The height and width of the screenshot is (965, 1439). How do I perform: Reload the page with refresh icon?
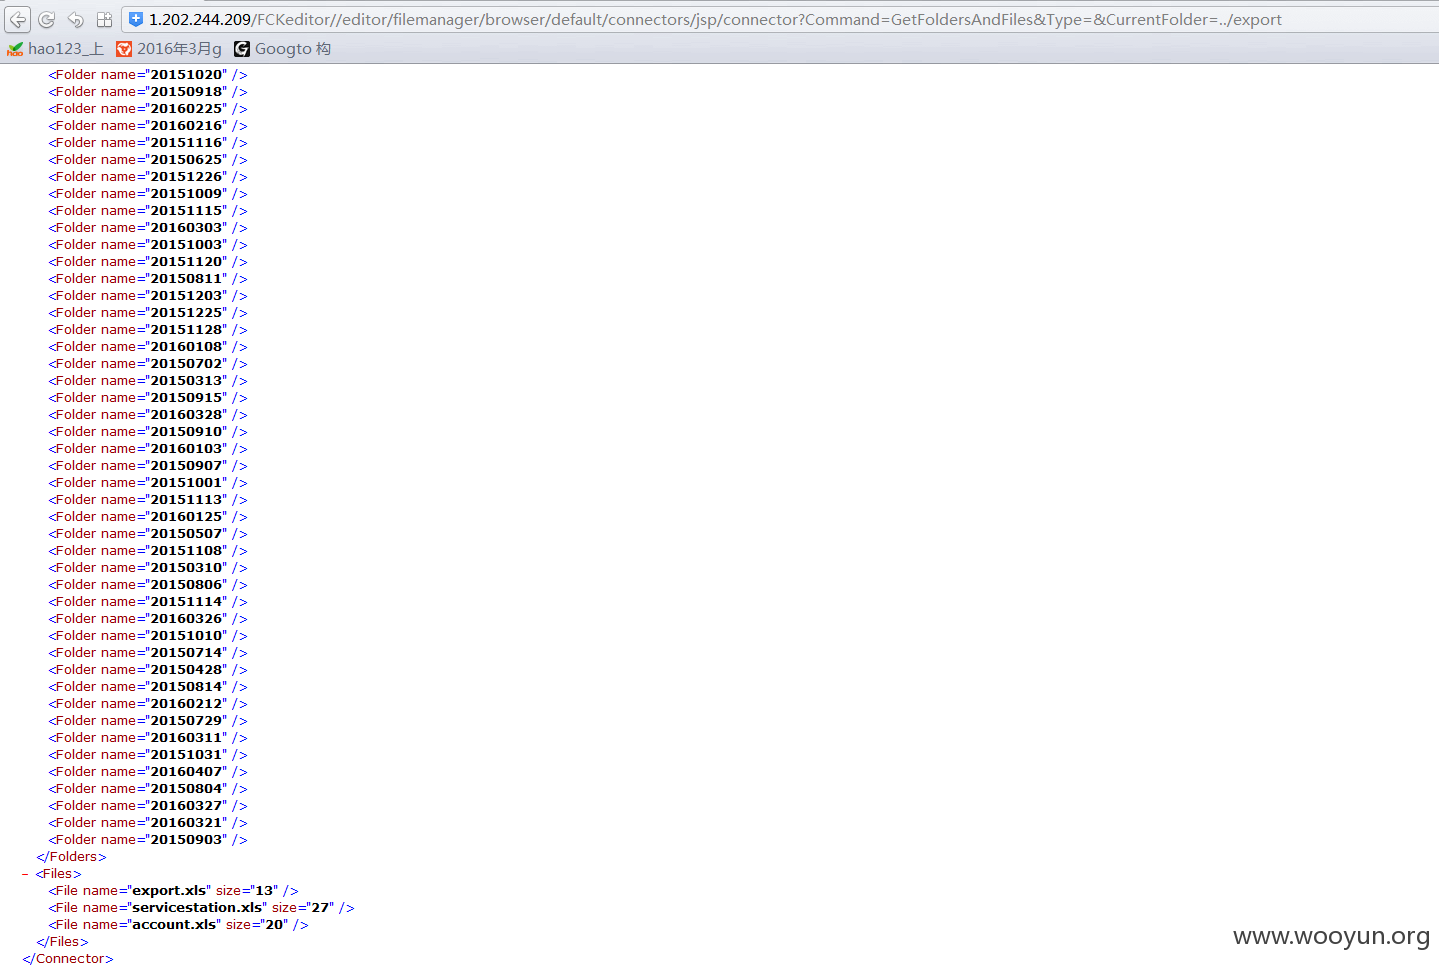click(x=46, y=20)
